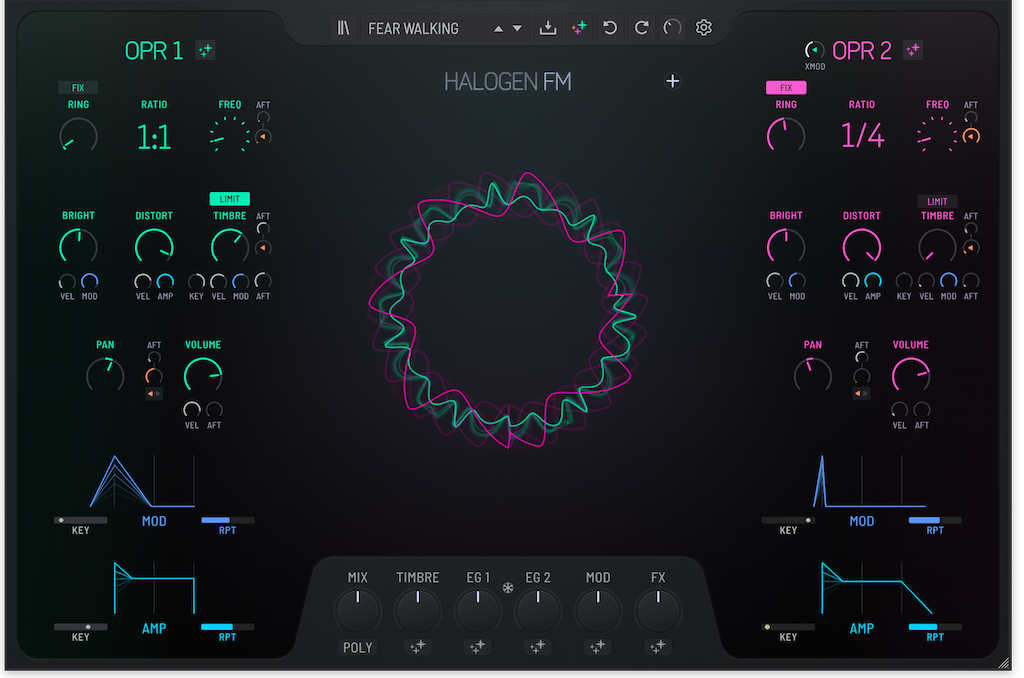Toggle LIMIT on OPR 2 timbre

click(937, 201)
